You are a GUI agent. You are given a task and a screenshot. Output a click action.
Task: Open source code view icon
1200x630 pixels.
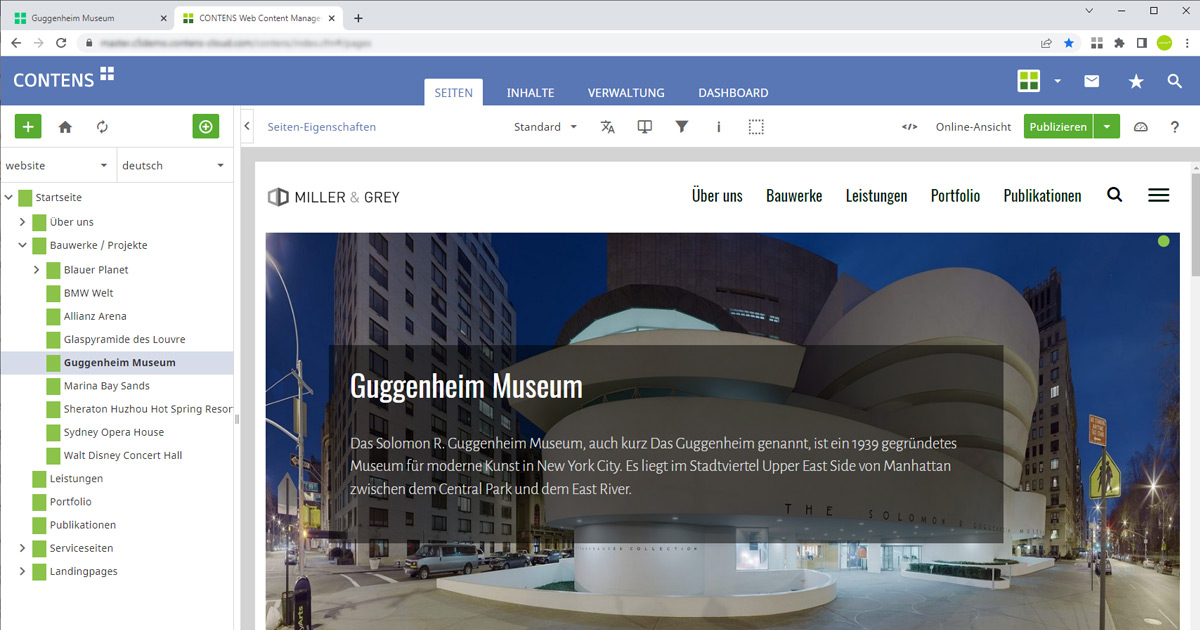click(909, 127)
